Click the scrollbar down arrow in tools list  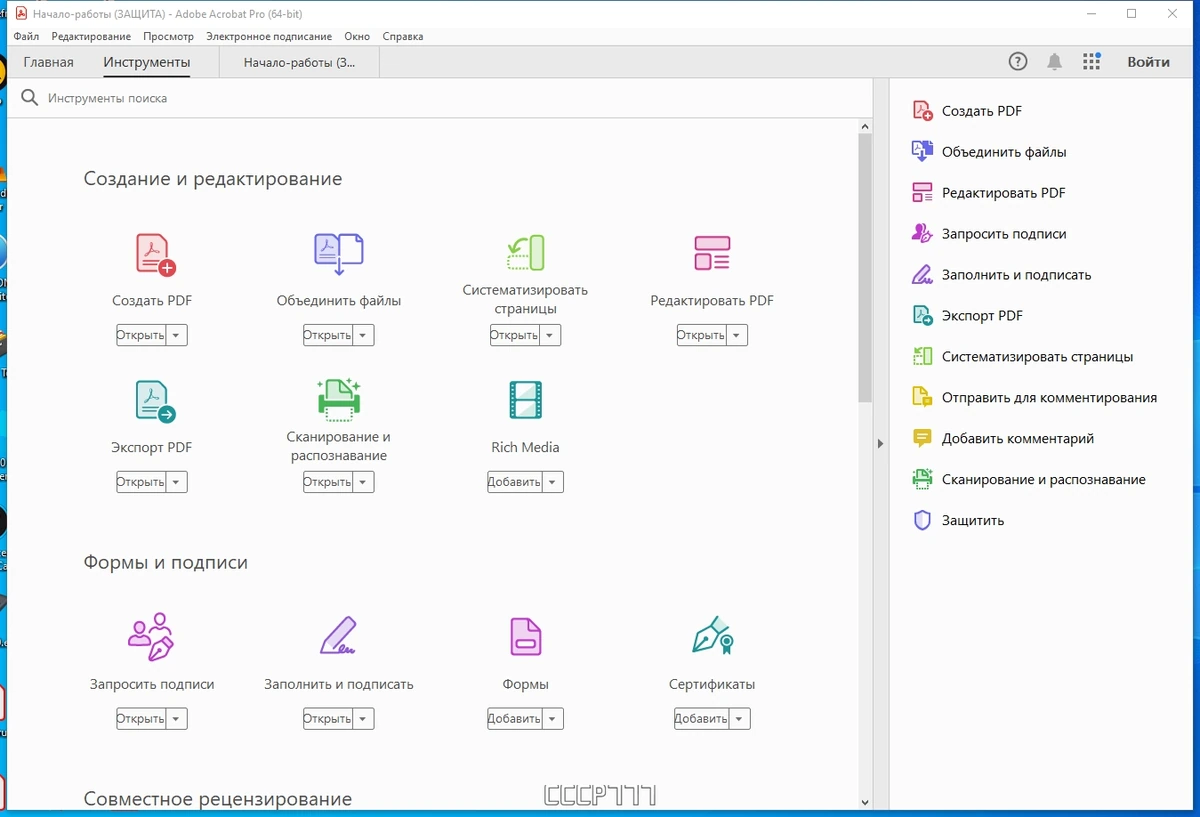[865, 801]
